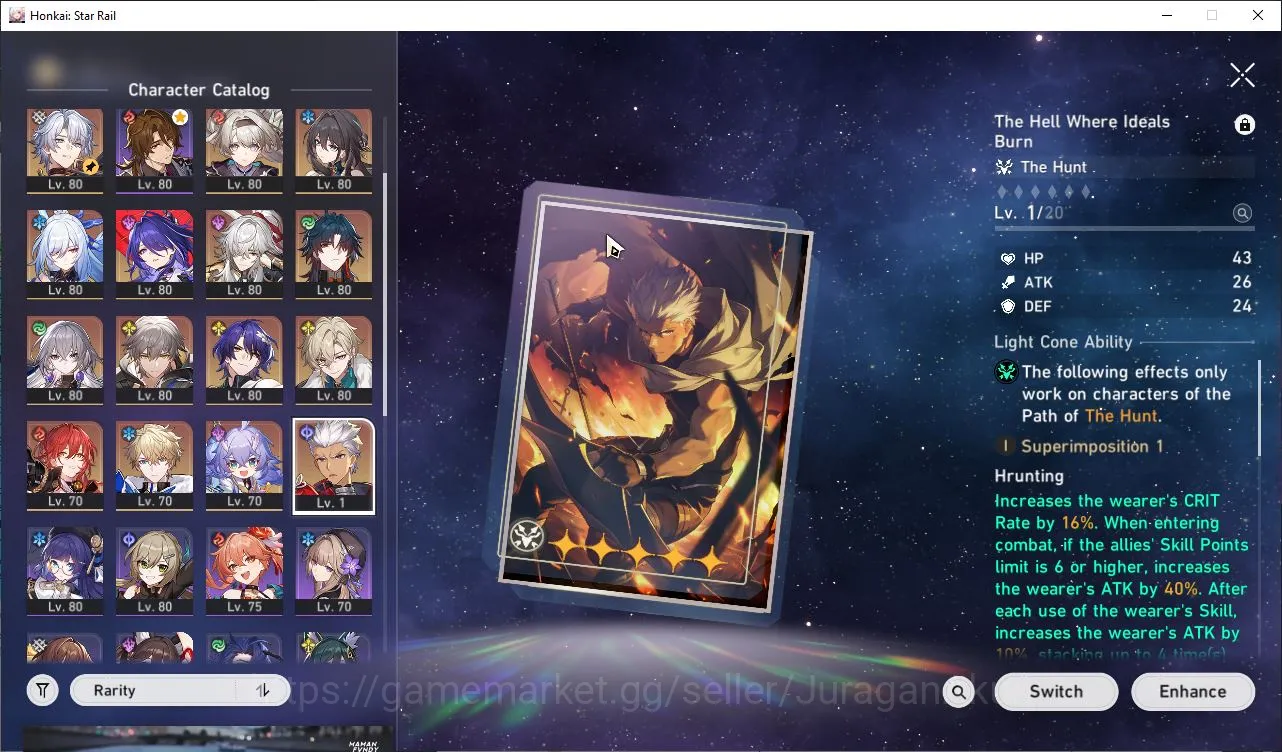
Task: Click the DEF shield icon
Action: pos(1007,306)
